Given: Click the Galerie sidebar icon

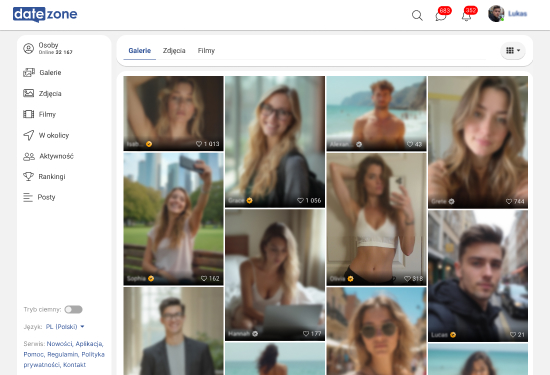Looking at the screenshot, I should pyautogui.click(x=29, y=73).
